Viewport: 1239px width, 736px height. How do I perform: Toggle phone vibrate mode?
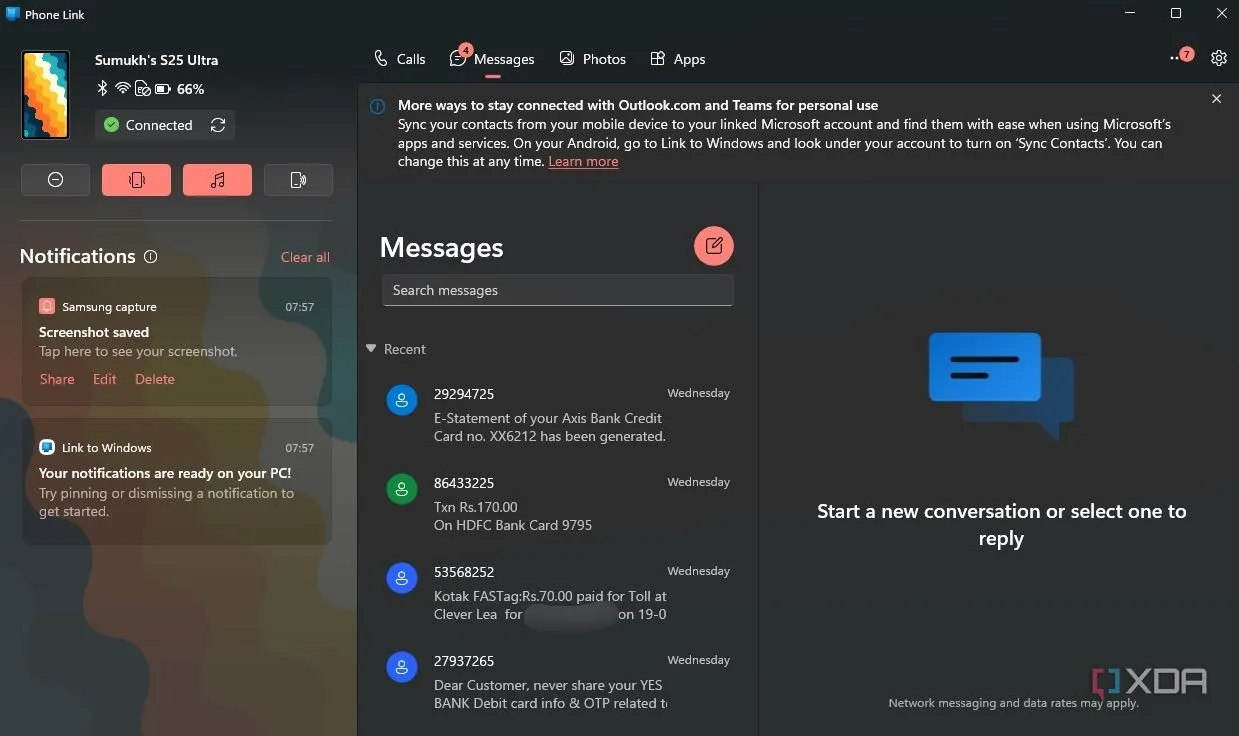137,180
